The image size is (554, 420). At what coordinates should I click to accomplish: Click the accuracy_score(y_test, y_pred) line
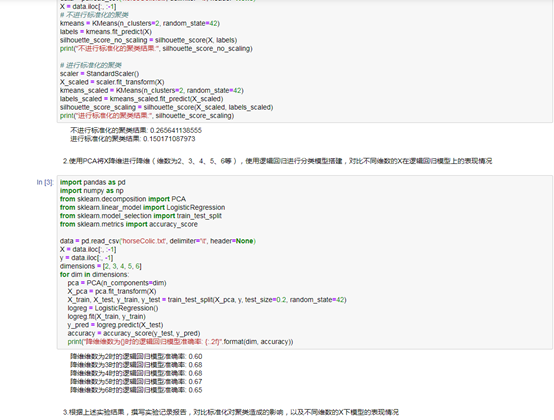point(134,333)
